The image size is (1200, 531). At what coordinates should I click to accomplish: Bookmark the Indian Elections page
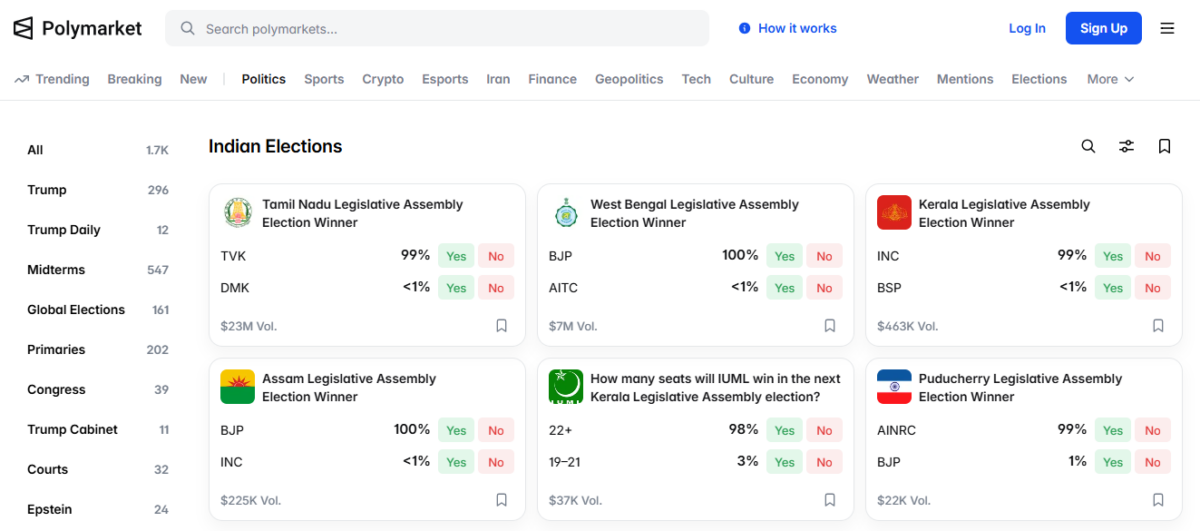point(1164,146)
